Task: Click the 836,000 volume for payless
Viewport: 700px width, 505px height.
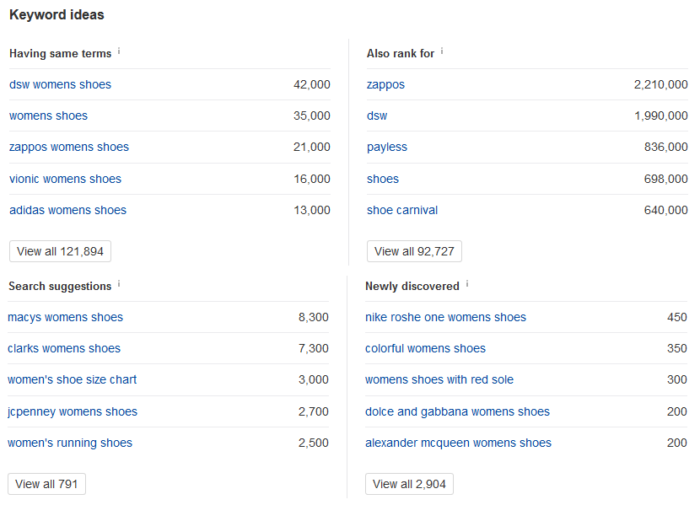Action: click(x=666, y=147)
